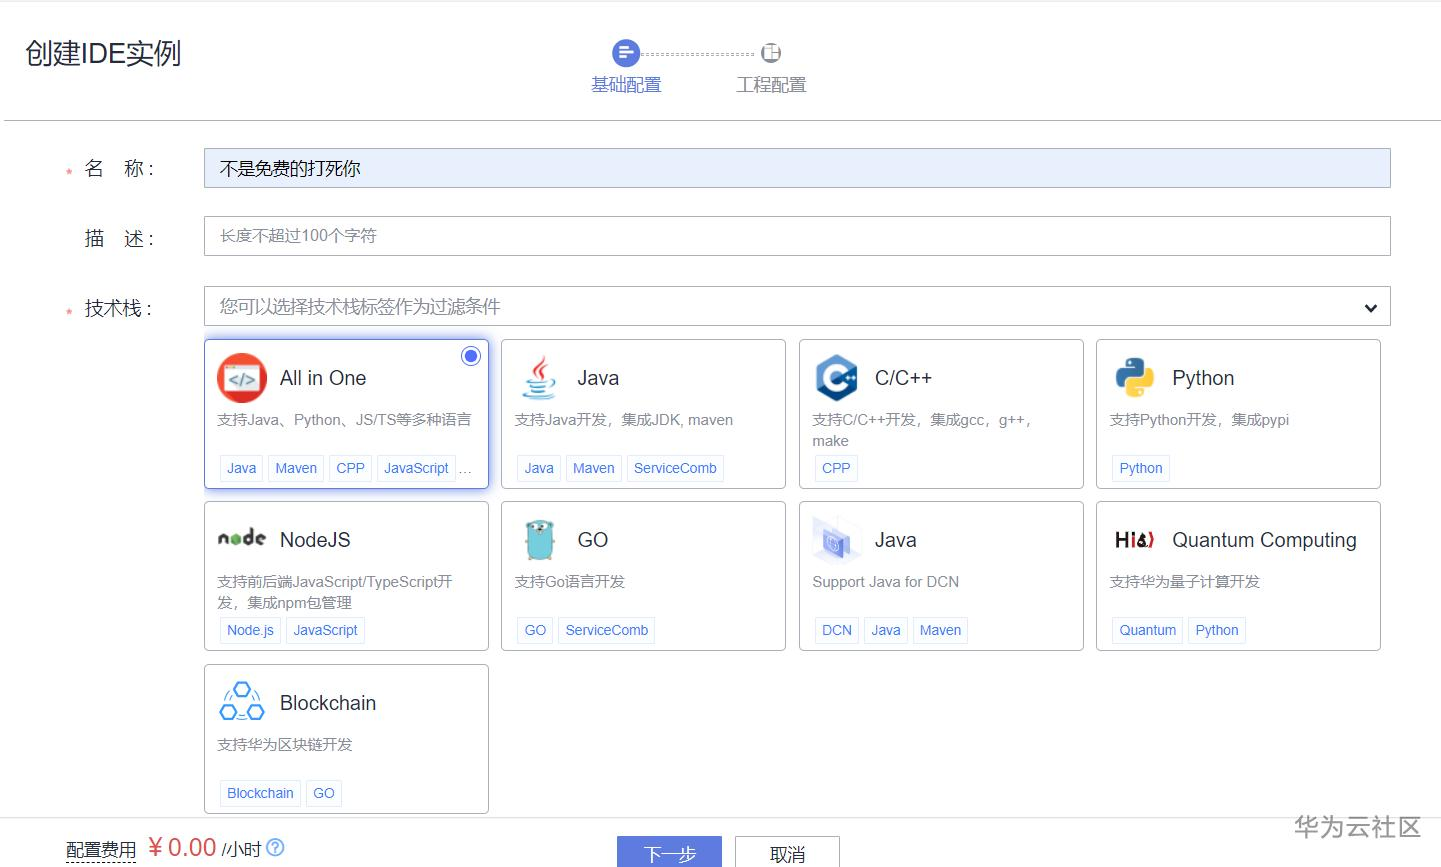The image size is (1441, 867).
Task: Click the GO gopher mascot icon
Action: 539,540
